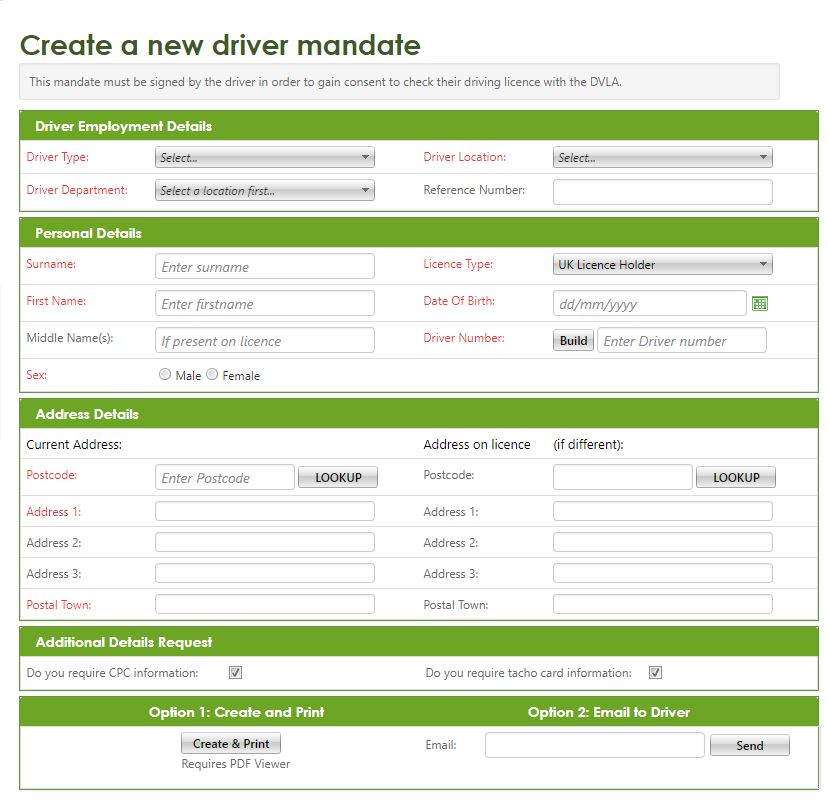The width and height of the screenshot is (828, 804).
Task: Focus the First Name input field
Action: pos(264,304)
